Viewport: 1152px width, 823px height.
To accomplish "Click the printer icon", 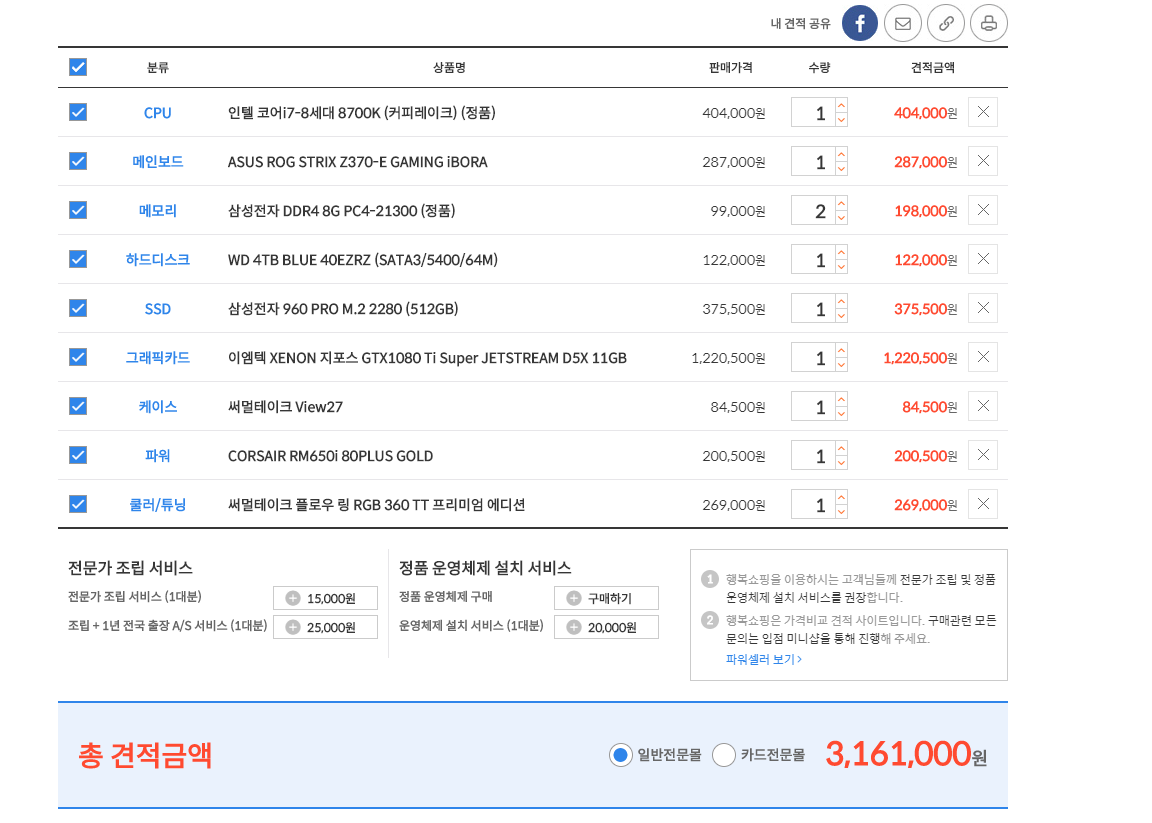I will 989,23.
